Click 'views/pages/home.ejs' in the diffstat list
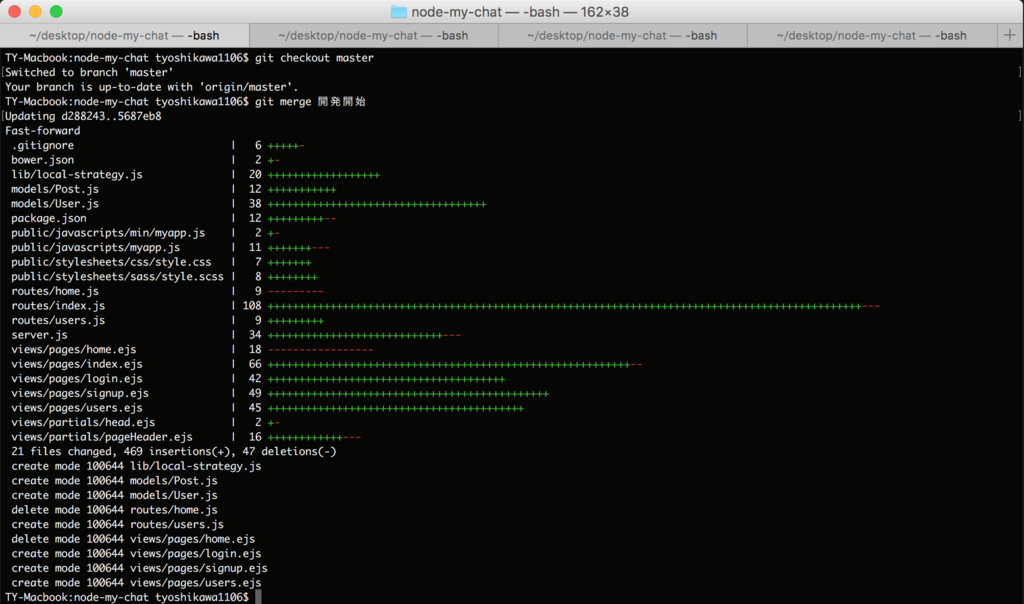This screenshot has width=1024, height=604. pyautogui.click(x=73, y=349)
